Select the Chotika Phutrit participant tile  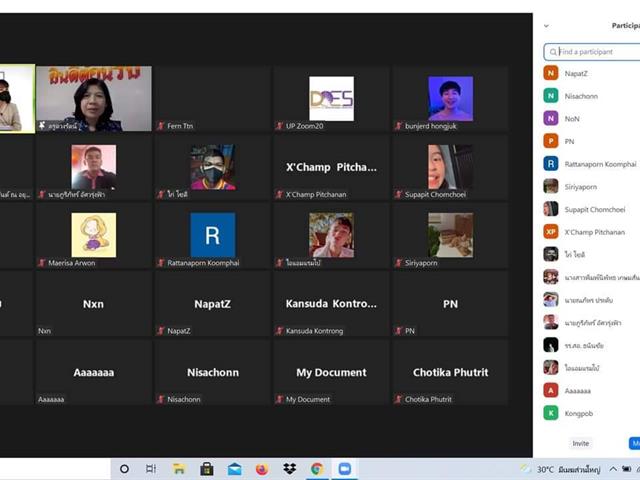coord(451,372)
